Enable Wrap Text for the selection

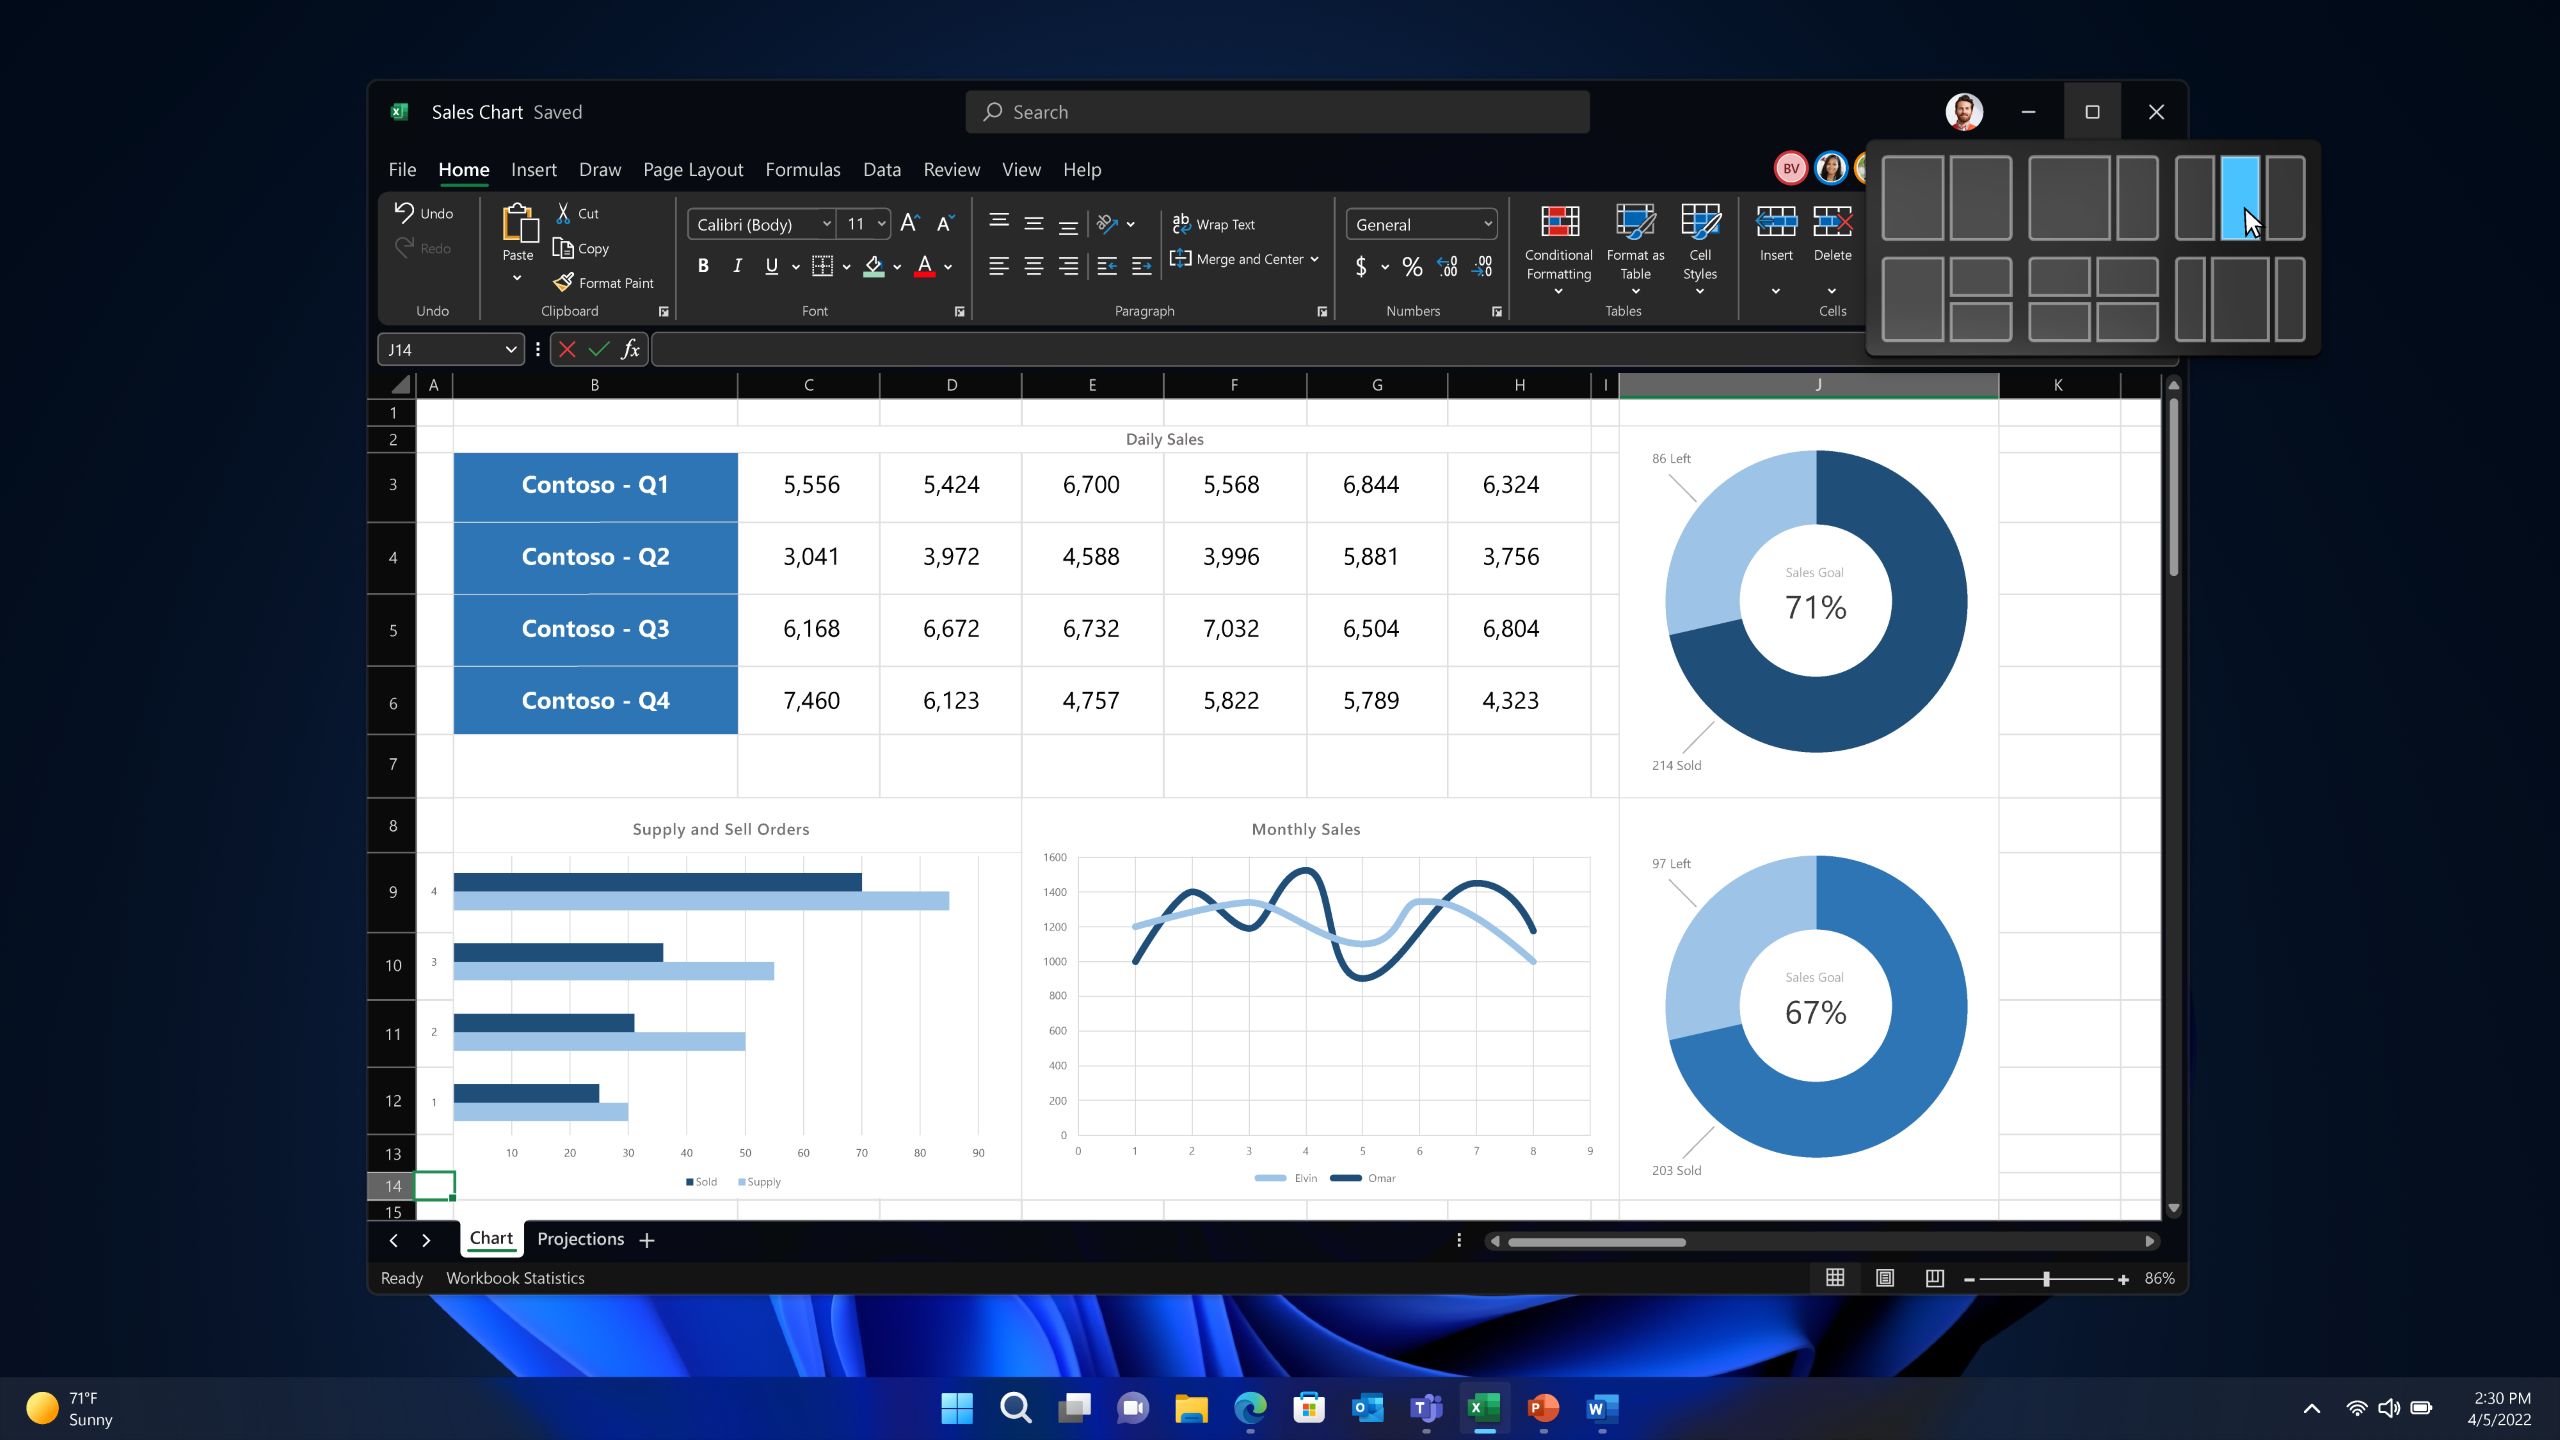click(1213, 224)
